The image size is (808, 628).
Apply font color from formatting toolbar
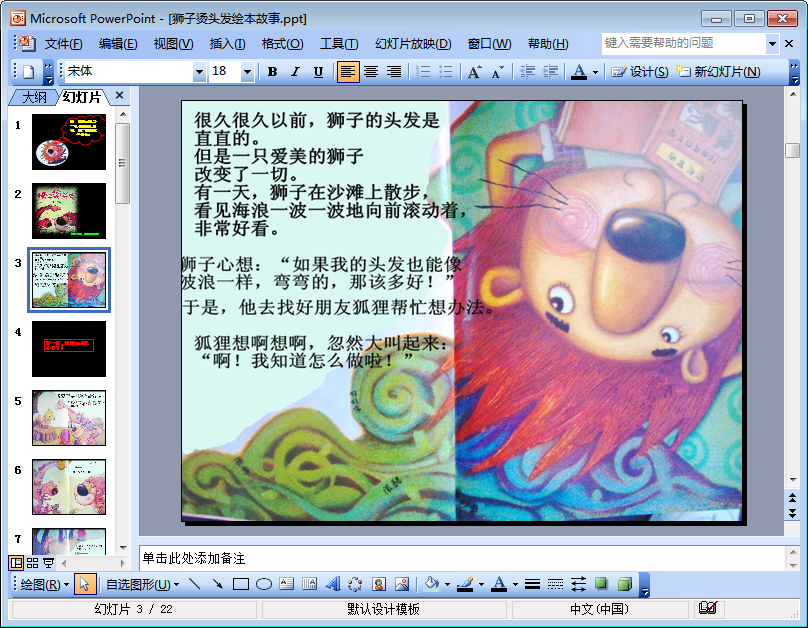579,72
